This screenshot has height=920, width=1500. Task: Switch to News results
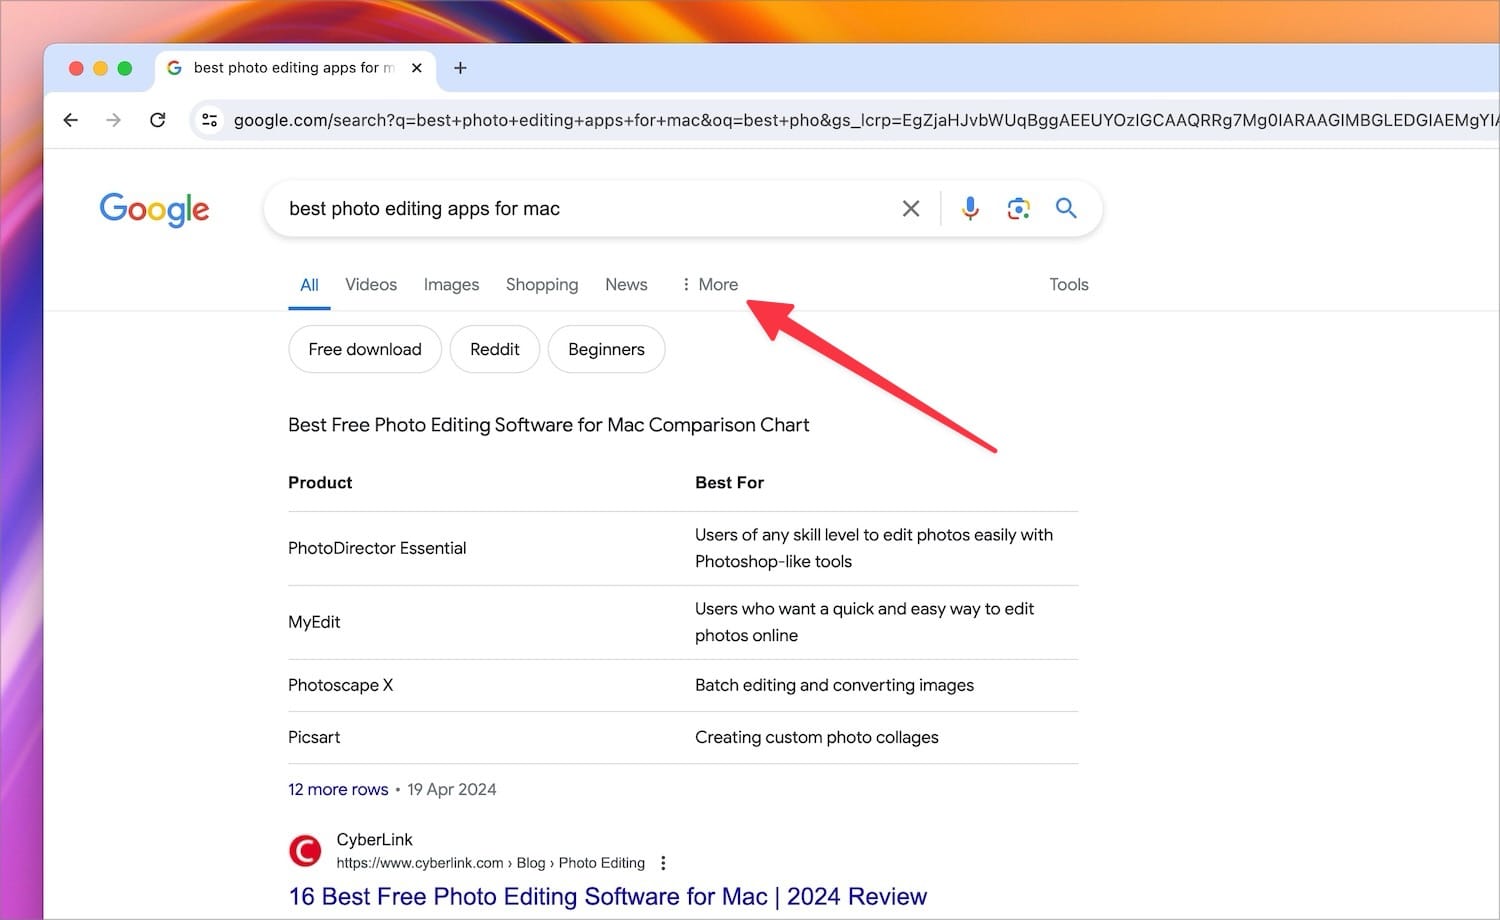pos(626,285)
